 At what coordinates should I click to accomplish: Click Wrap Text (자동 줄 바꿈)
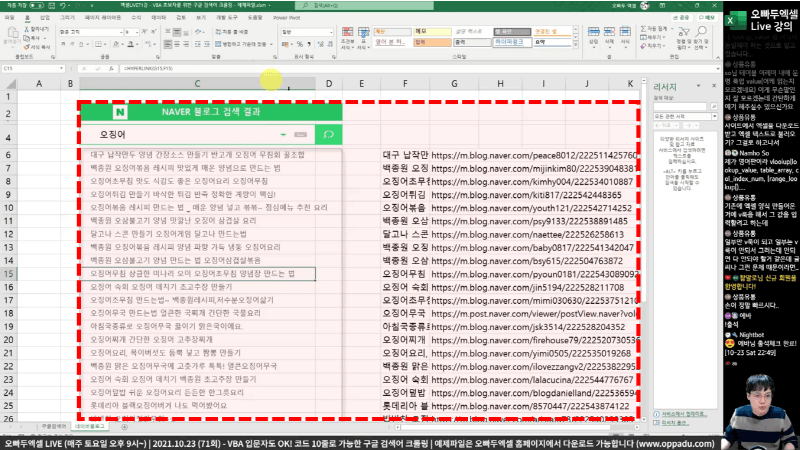pos(232,32)
